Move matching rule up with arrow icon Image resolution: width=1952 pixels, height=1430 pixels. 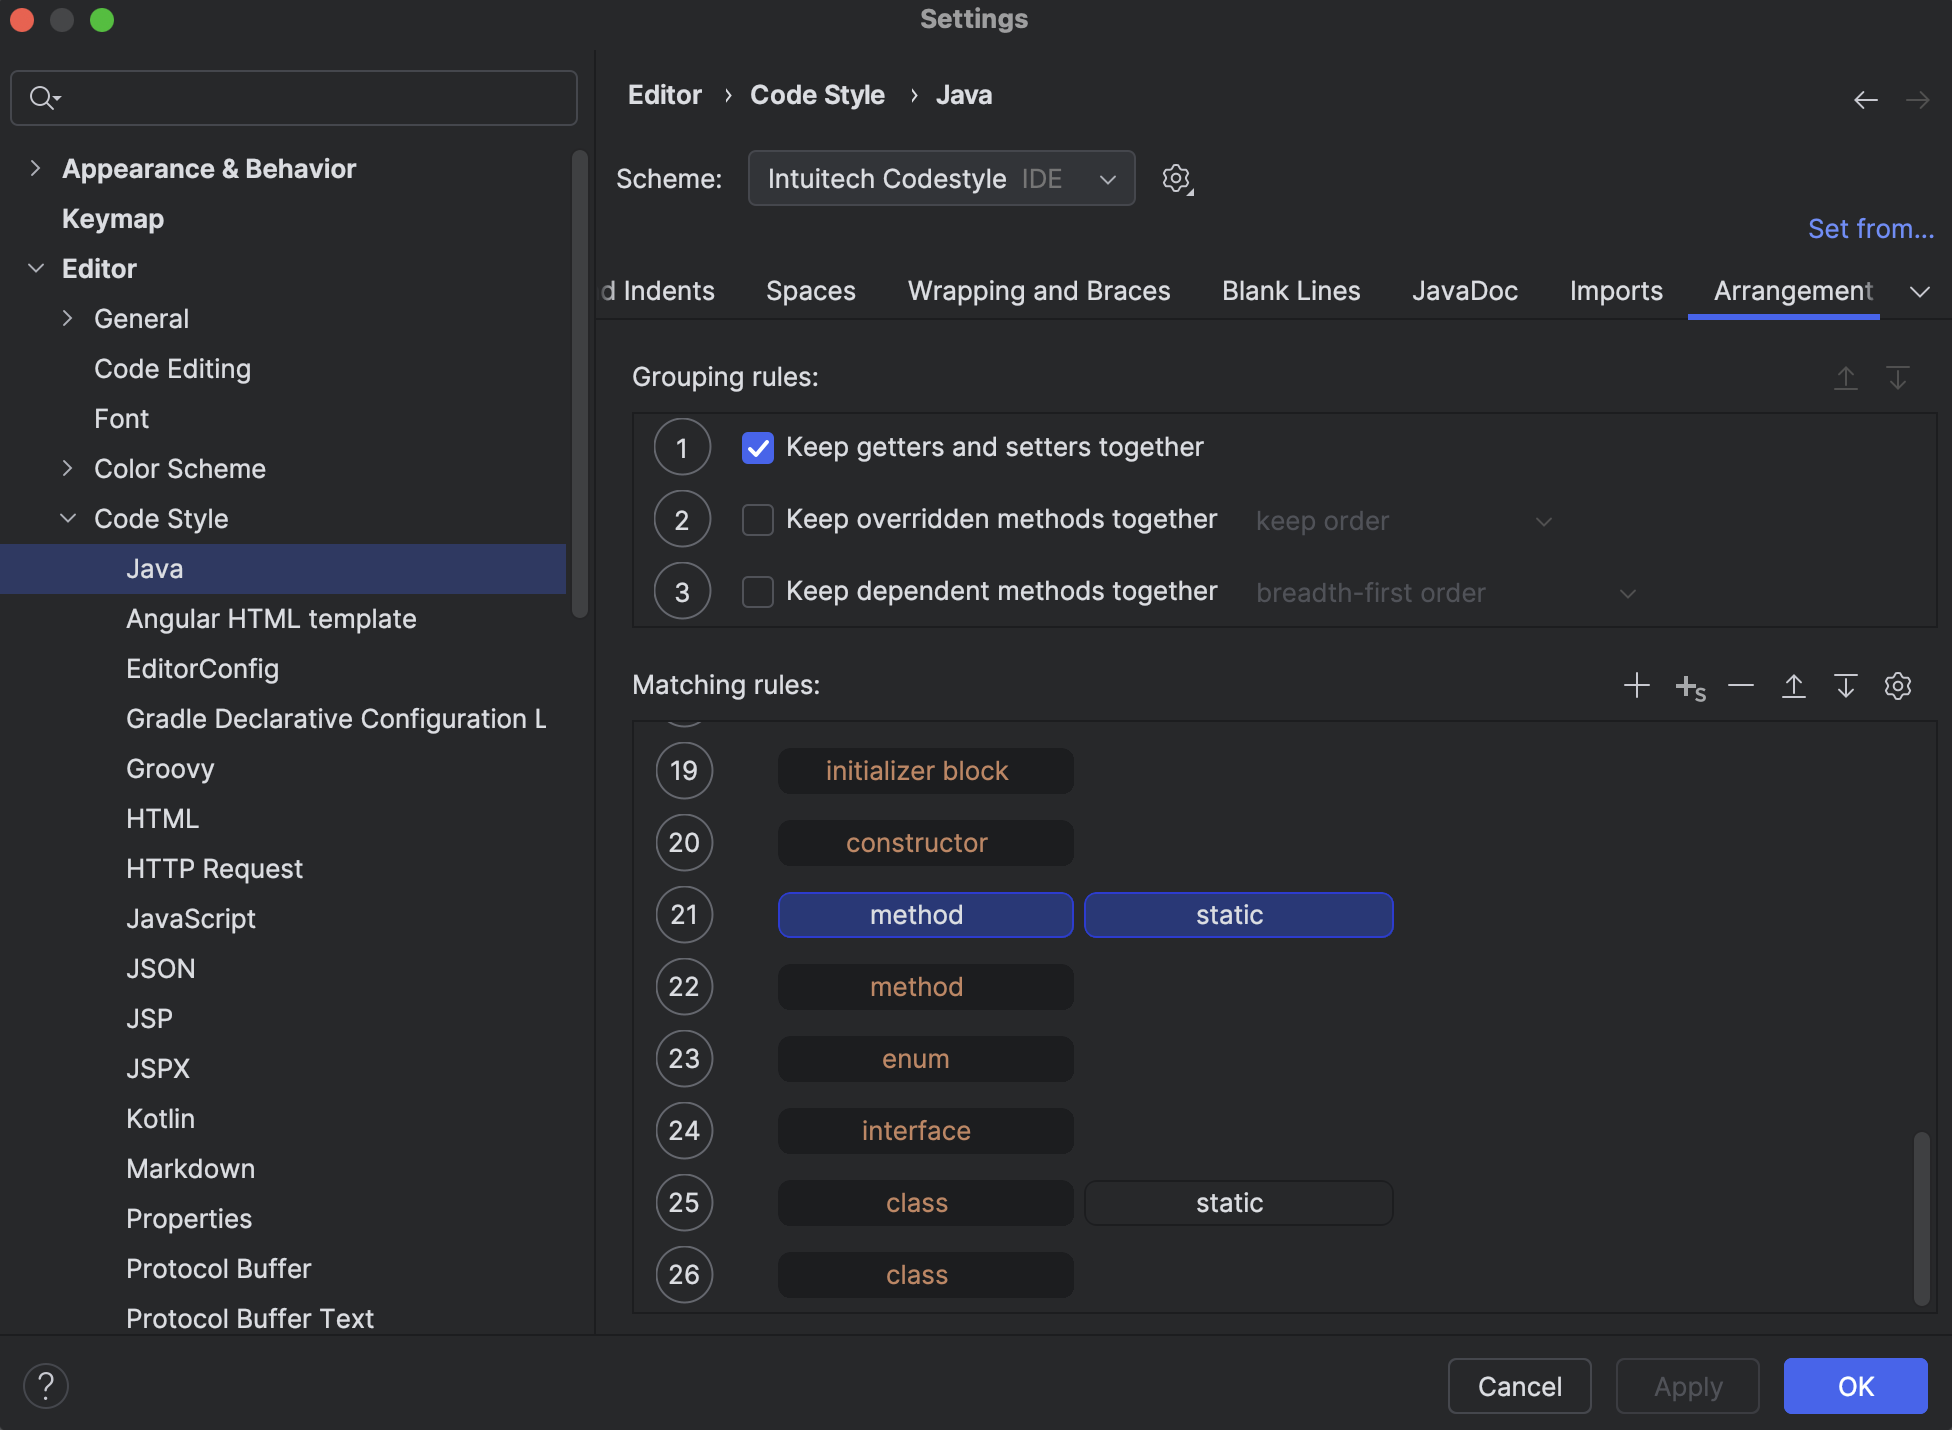[x=1794, y=685]
